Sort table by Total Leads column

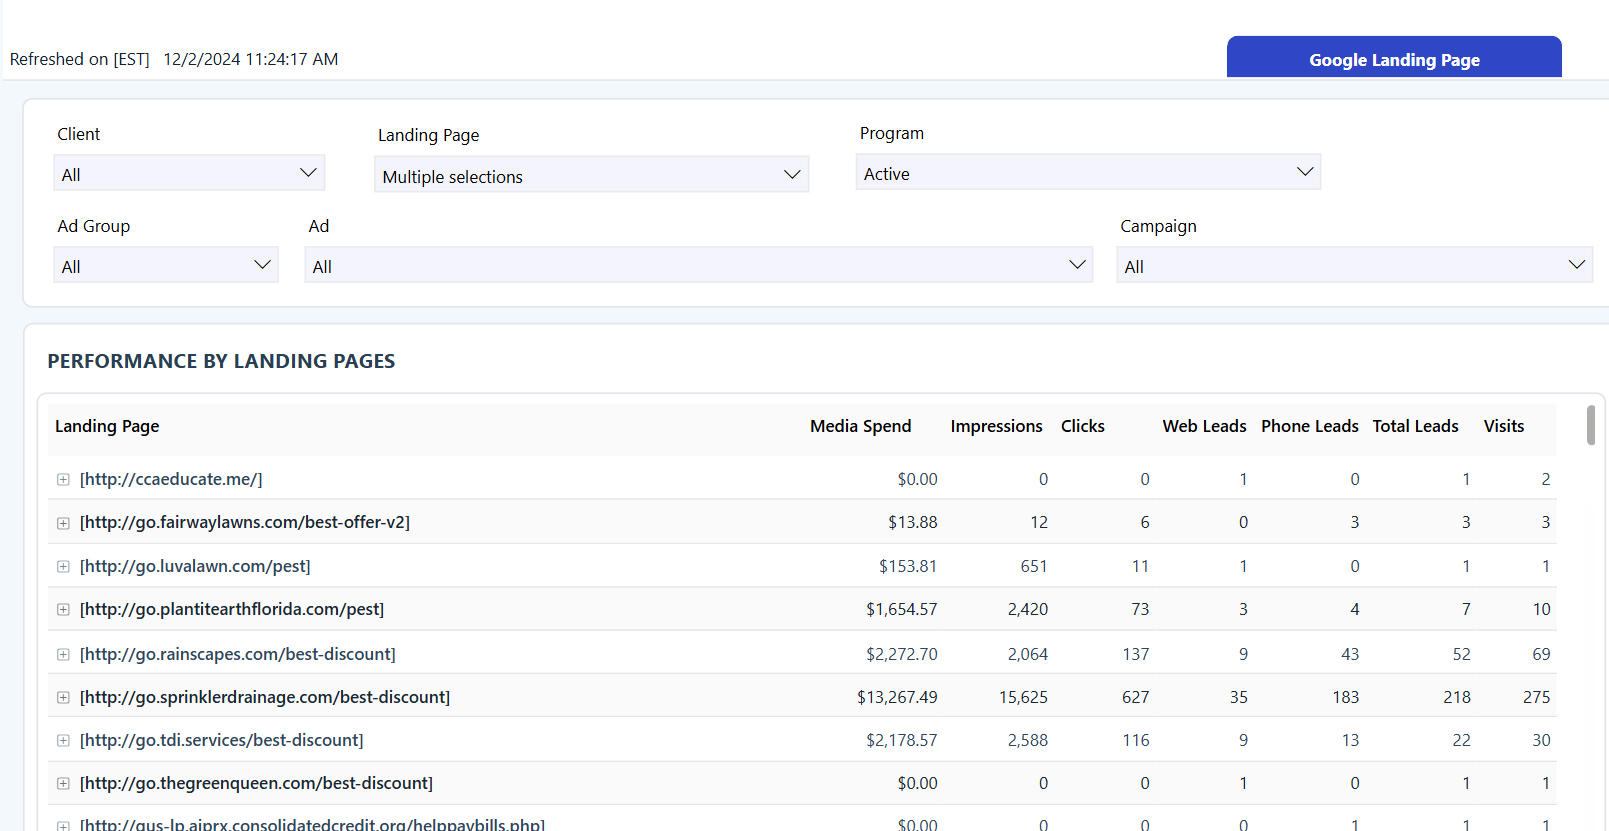click(x=1415, y=426)
